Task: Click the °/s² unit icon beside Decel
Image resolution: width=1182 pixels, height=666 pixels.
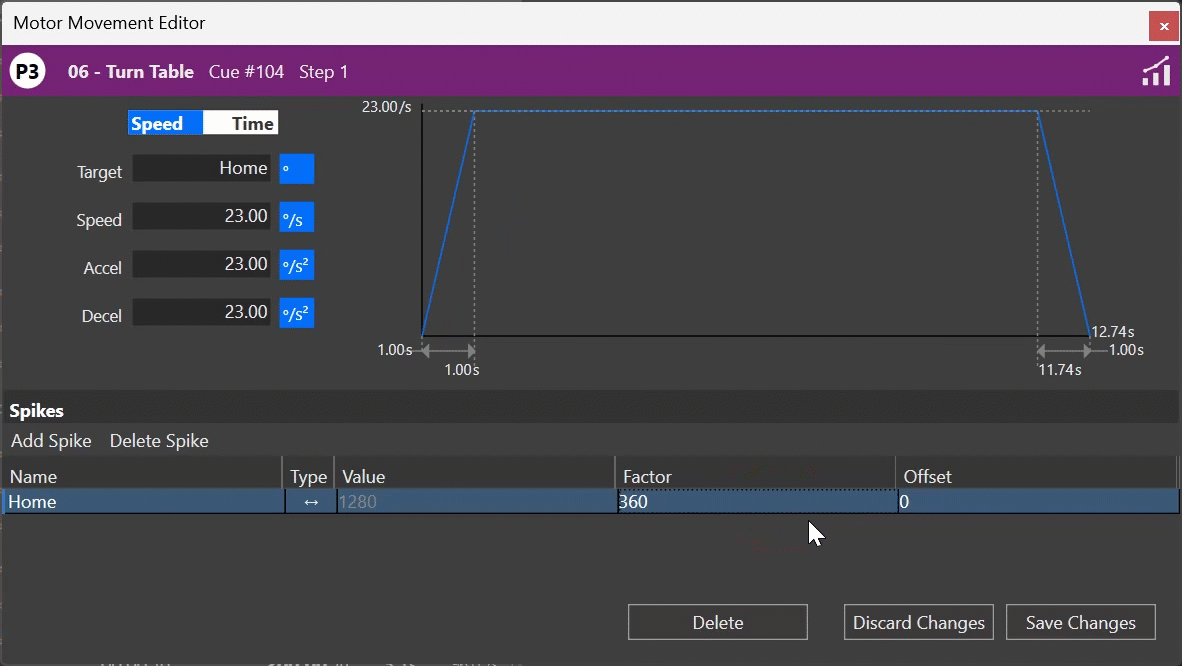Action: 295,312
